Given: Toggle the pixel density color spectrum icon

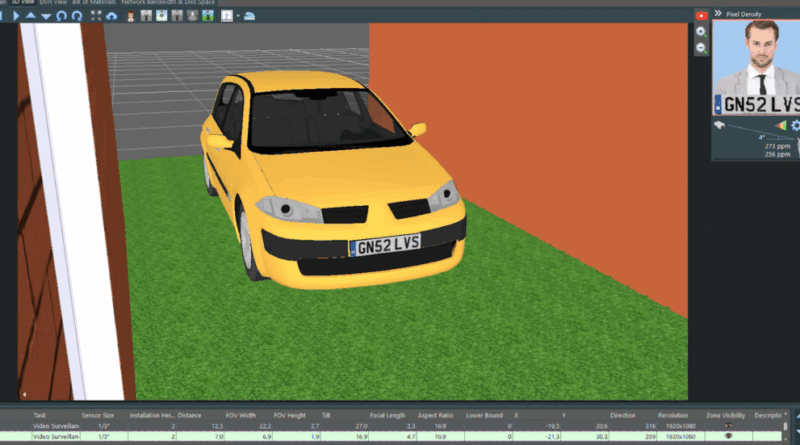Looking at the screenshot, I should point(781,125).
